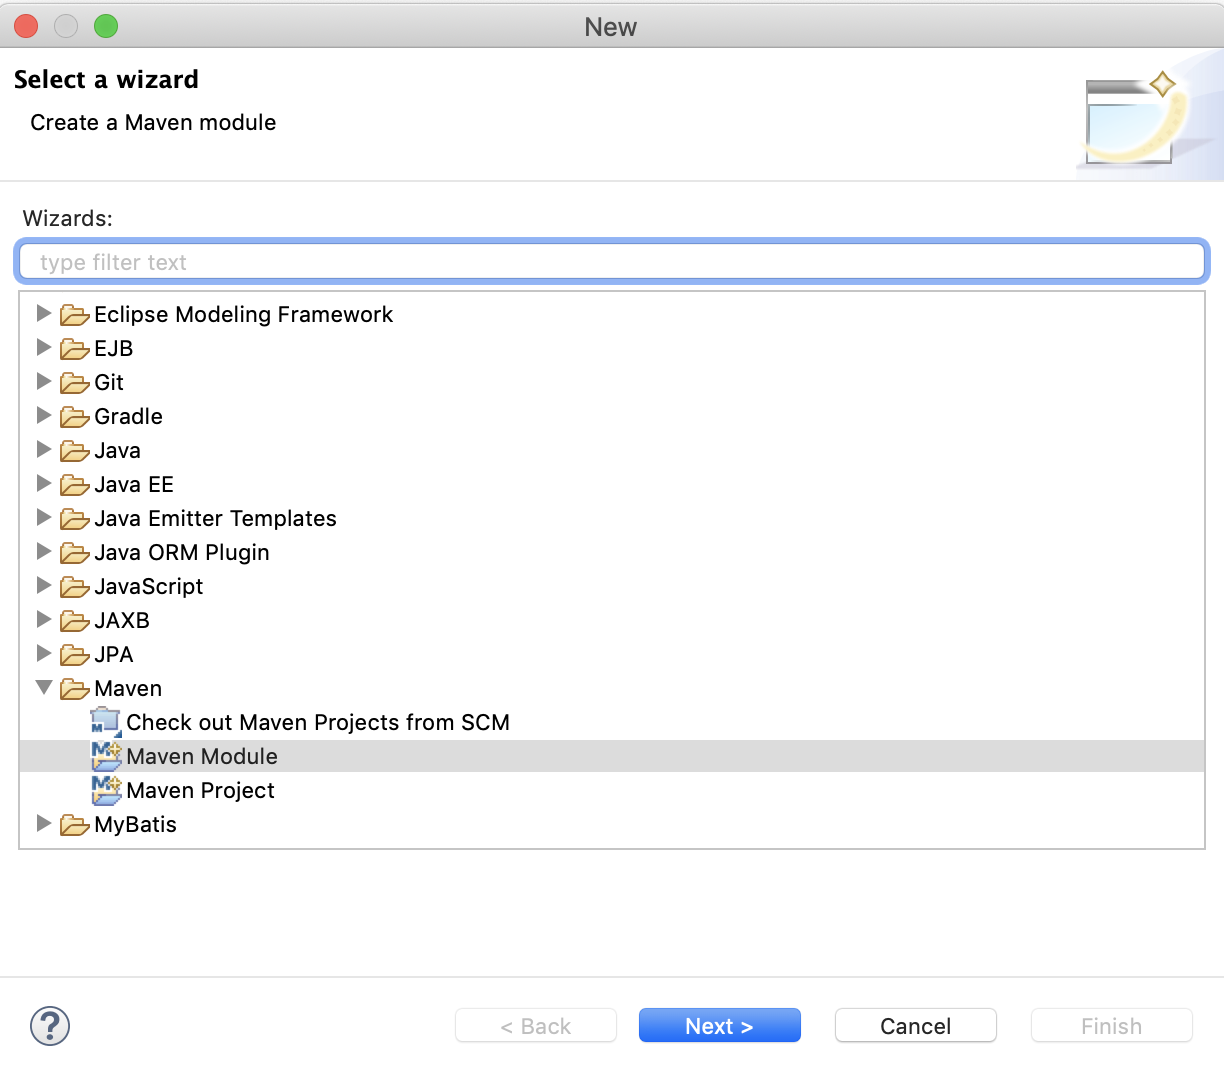Expand the Java ORM Plugin arrow

pos(43,552)
